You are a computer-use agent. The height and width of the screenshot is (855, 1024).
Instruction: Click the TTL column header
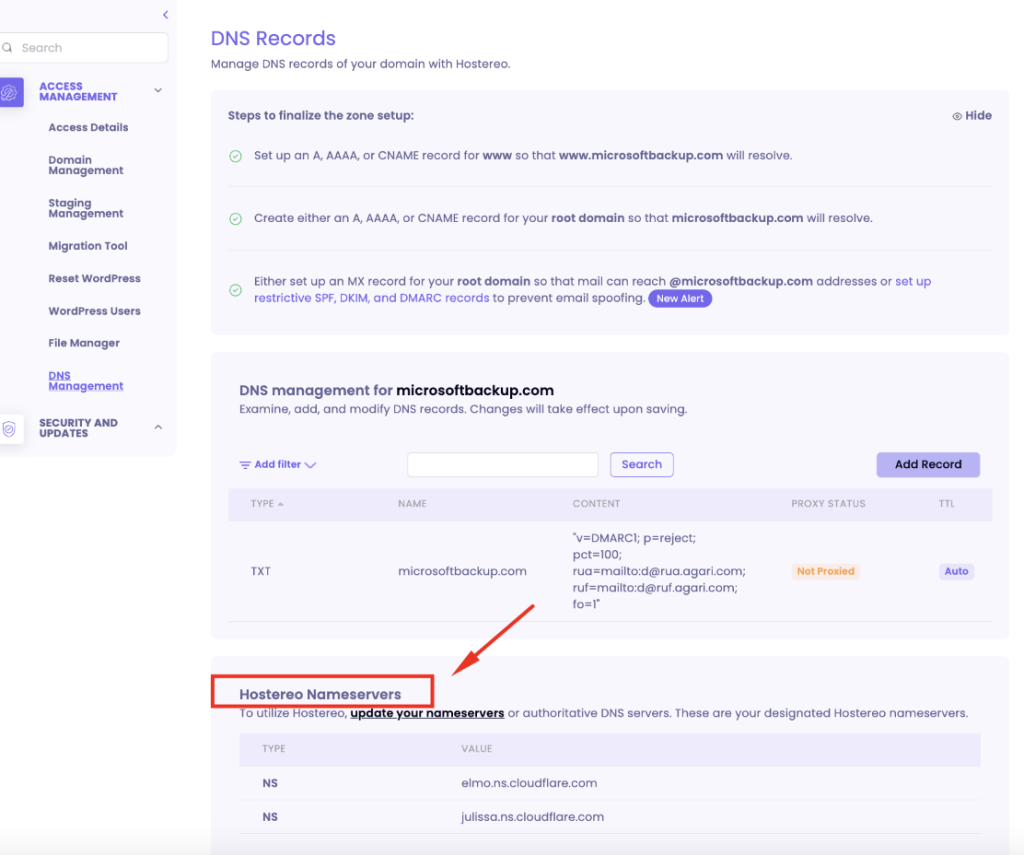(x=947, y=504)
